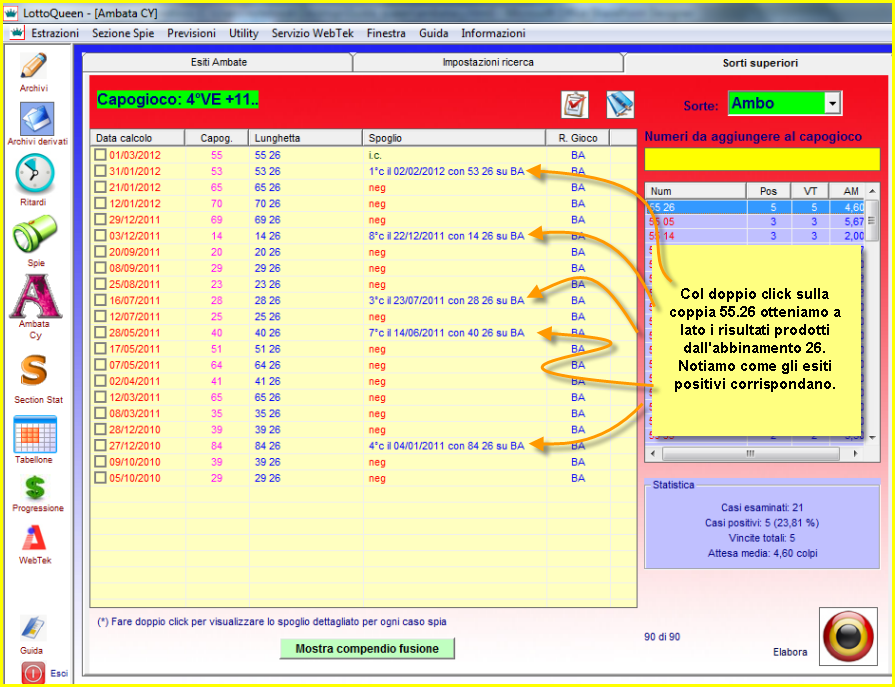Sort by the VT column header
This screenshot has width=895, height=687.
click(810, 191)
